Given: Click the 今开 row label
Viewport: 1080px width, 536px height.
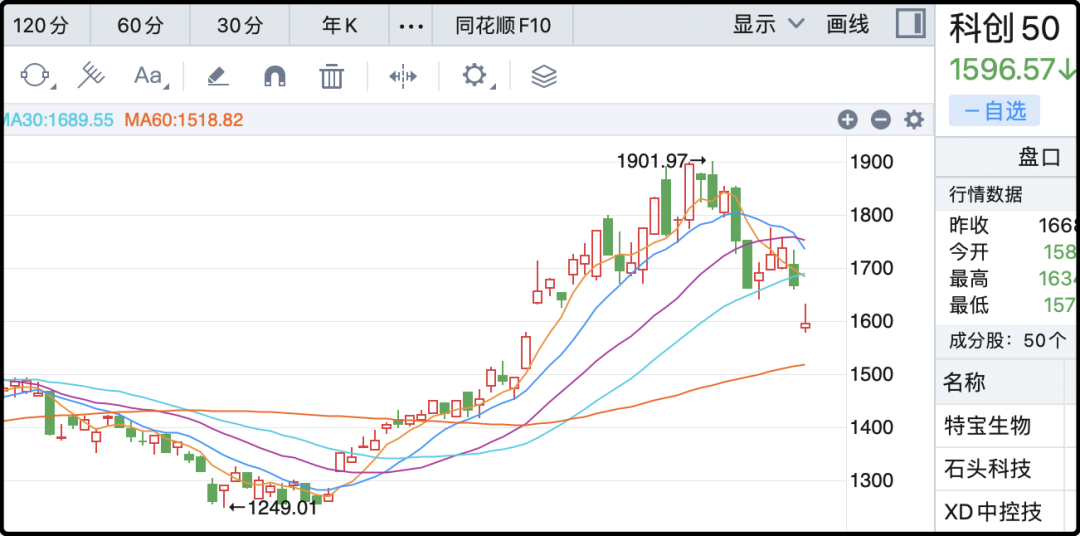Looking at the screenshot, I should (x=969, y=252).
